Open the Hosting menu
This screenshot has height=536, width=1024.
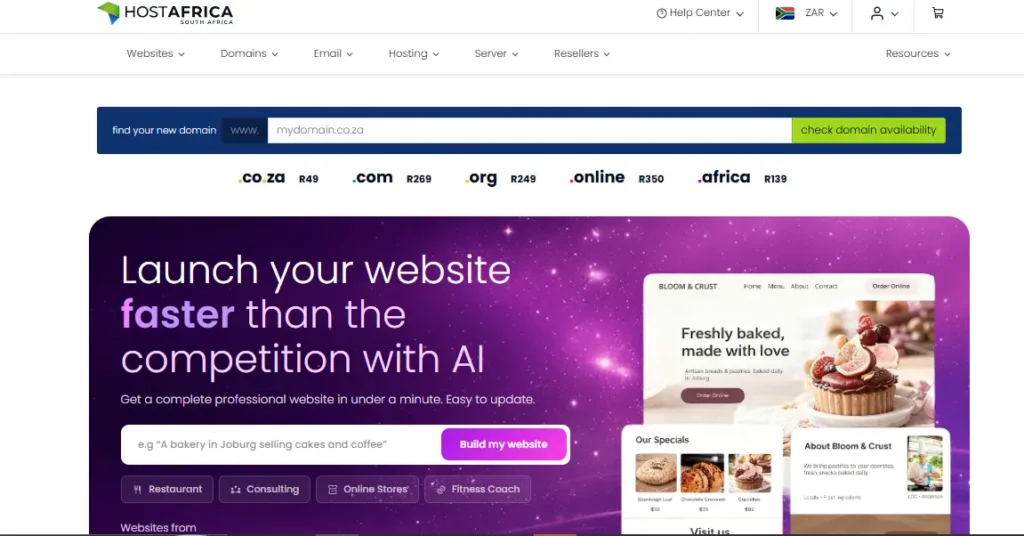pos(413,54)
